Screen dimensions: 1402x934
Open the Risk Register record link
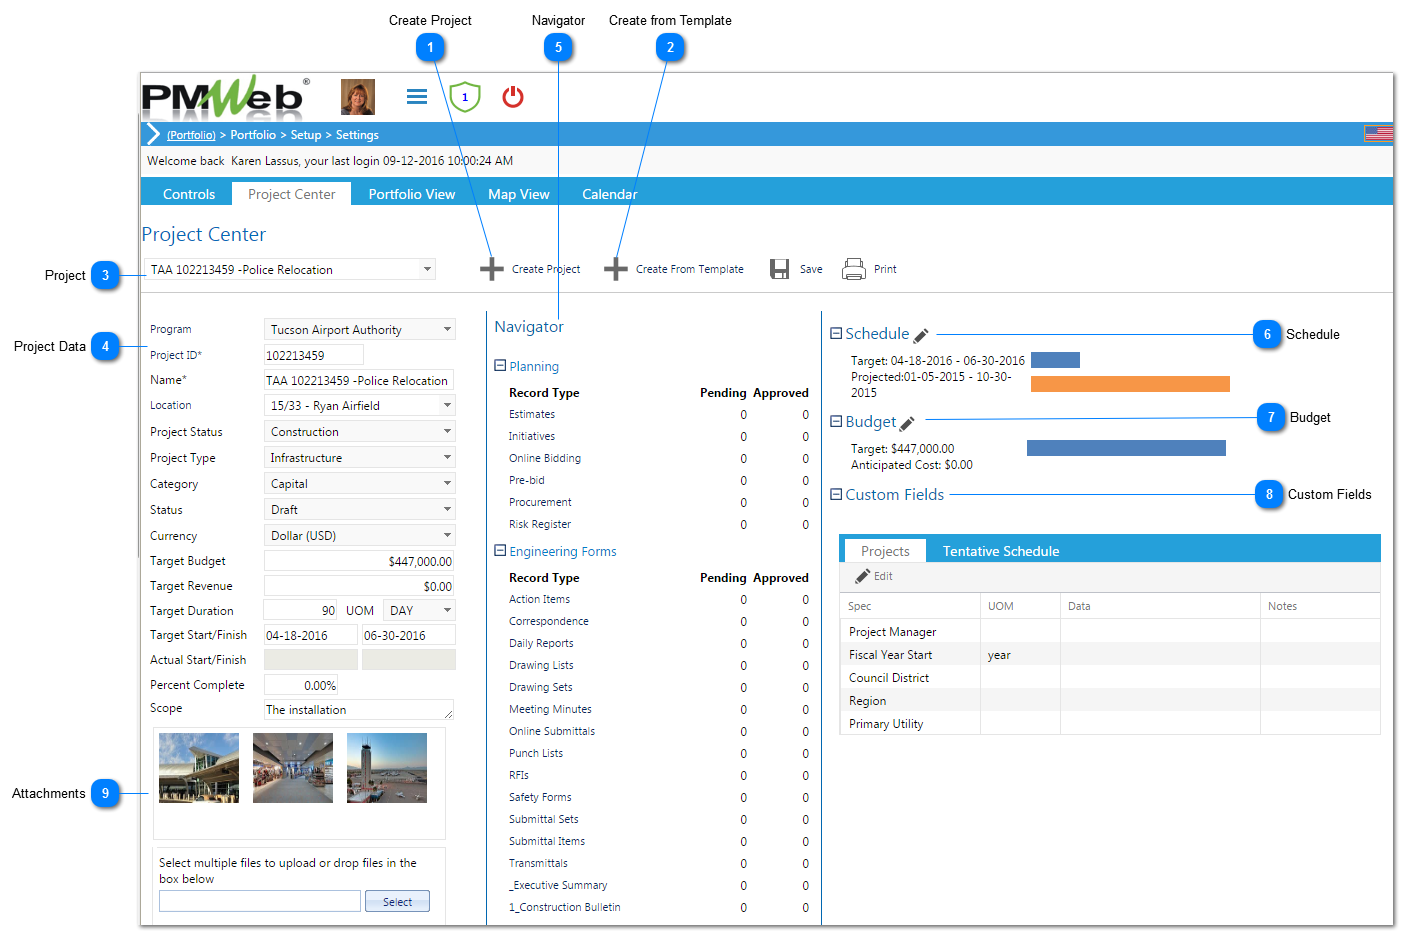[x=540, y=524]
